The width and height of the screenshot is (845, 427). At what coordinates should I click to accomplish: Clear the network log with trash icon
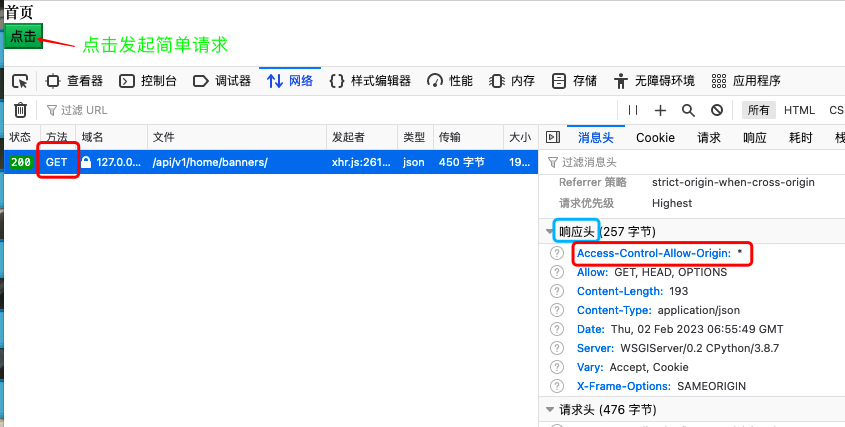click(20, 110)
